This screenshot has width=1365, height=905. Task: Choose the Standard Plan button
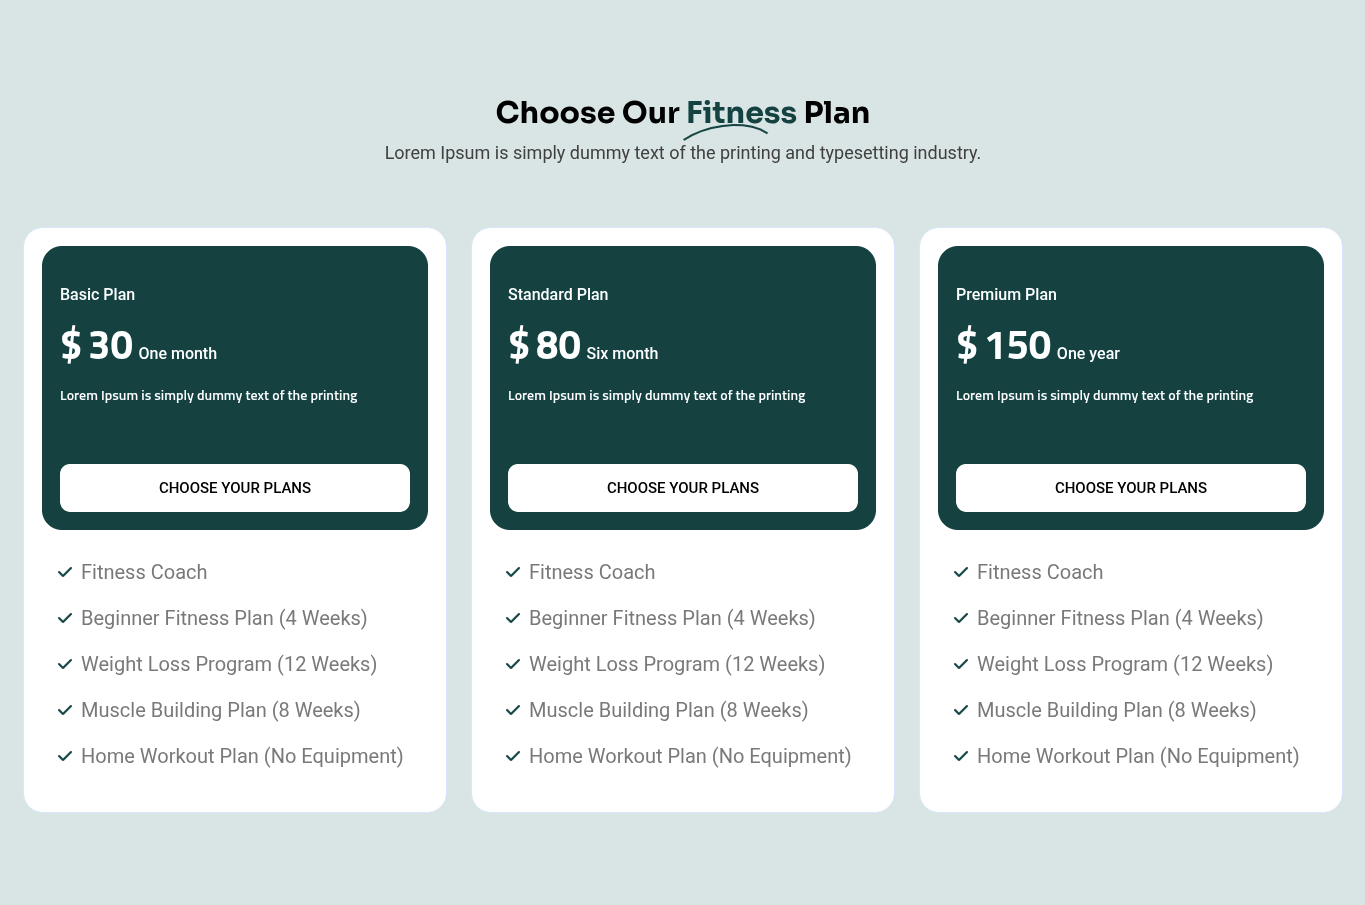[683, 488]
